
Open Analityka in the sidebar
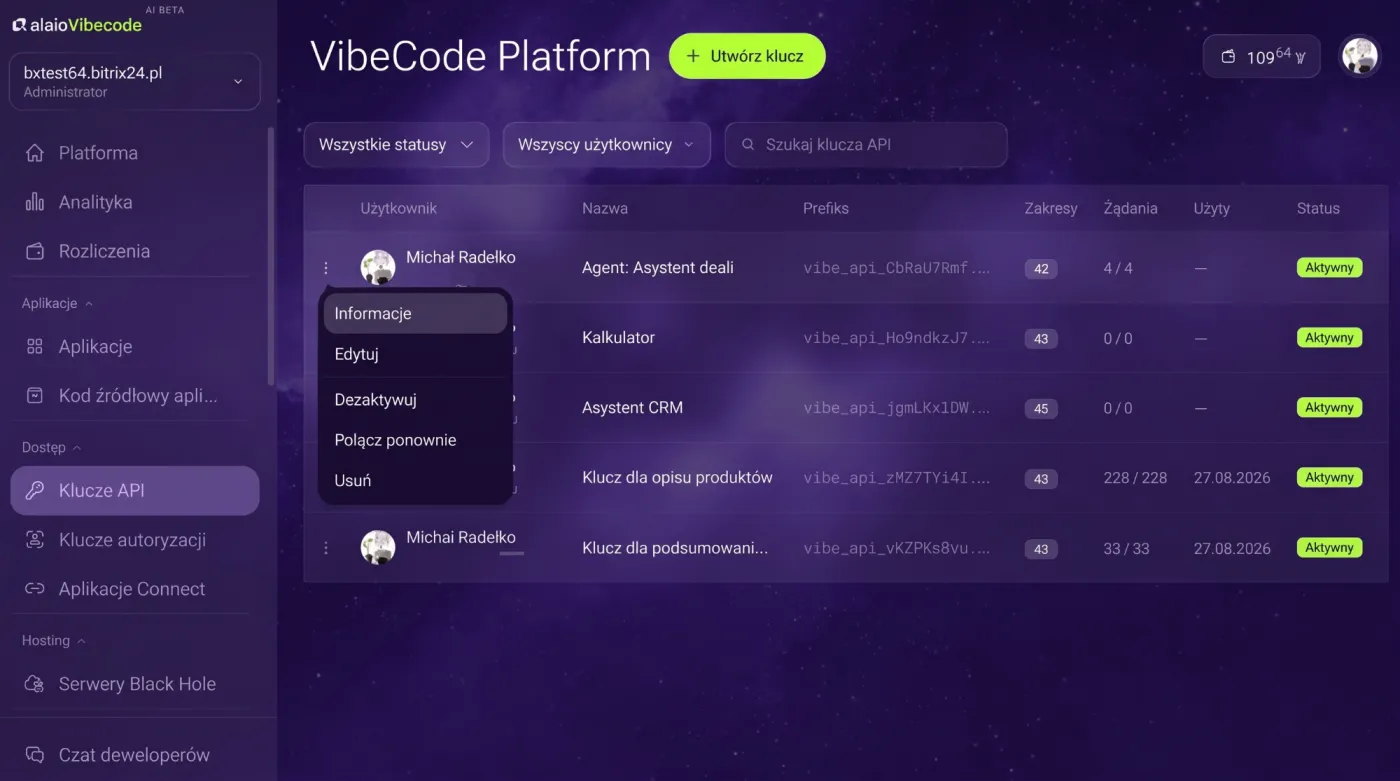coord(135,202)
